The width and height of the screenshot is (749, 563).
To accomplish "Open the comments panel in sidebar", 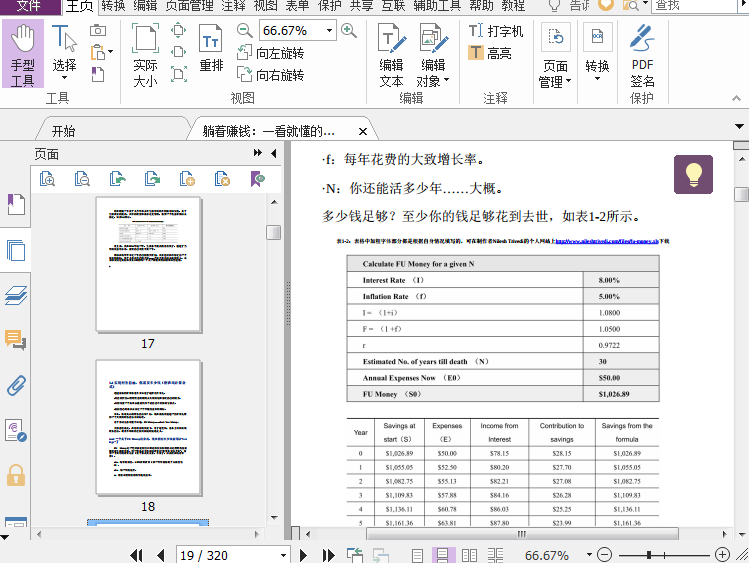I will tap(16, 340).
